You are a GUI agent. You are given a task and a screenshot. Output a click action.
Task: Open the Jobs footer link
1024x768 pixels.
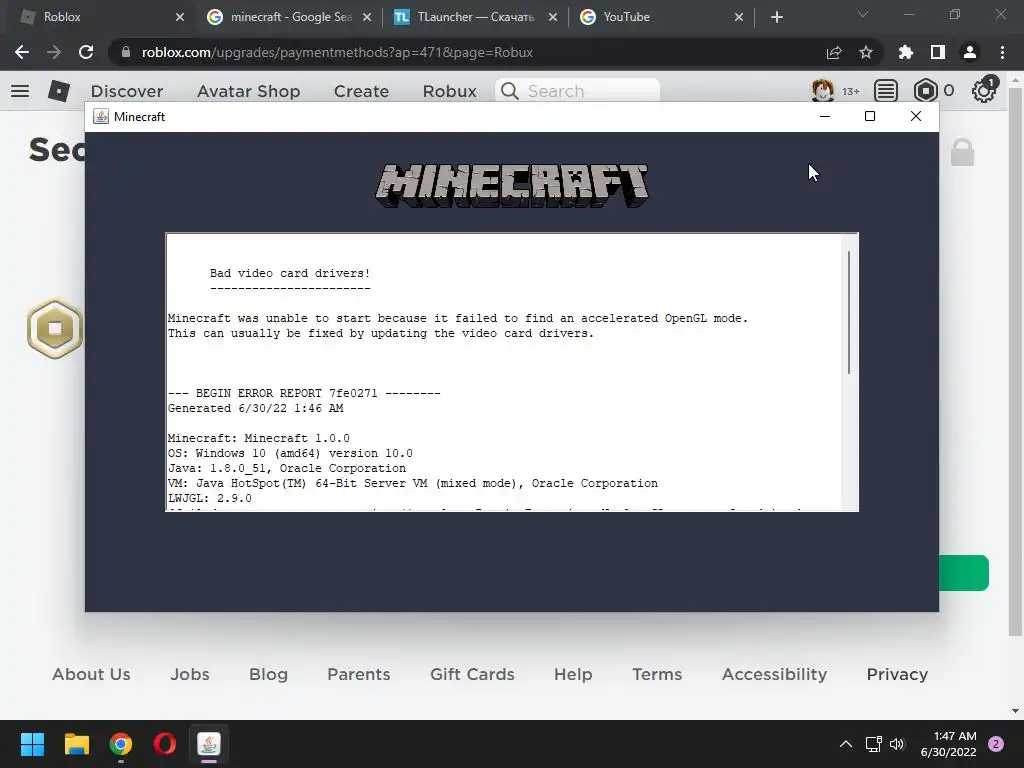(x=189, y=674)
